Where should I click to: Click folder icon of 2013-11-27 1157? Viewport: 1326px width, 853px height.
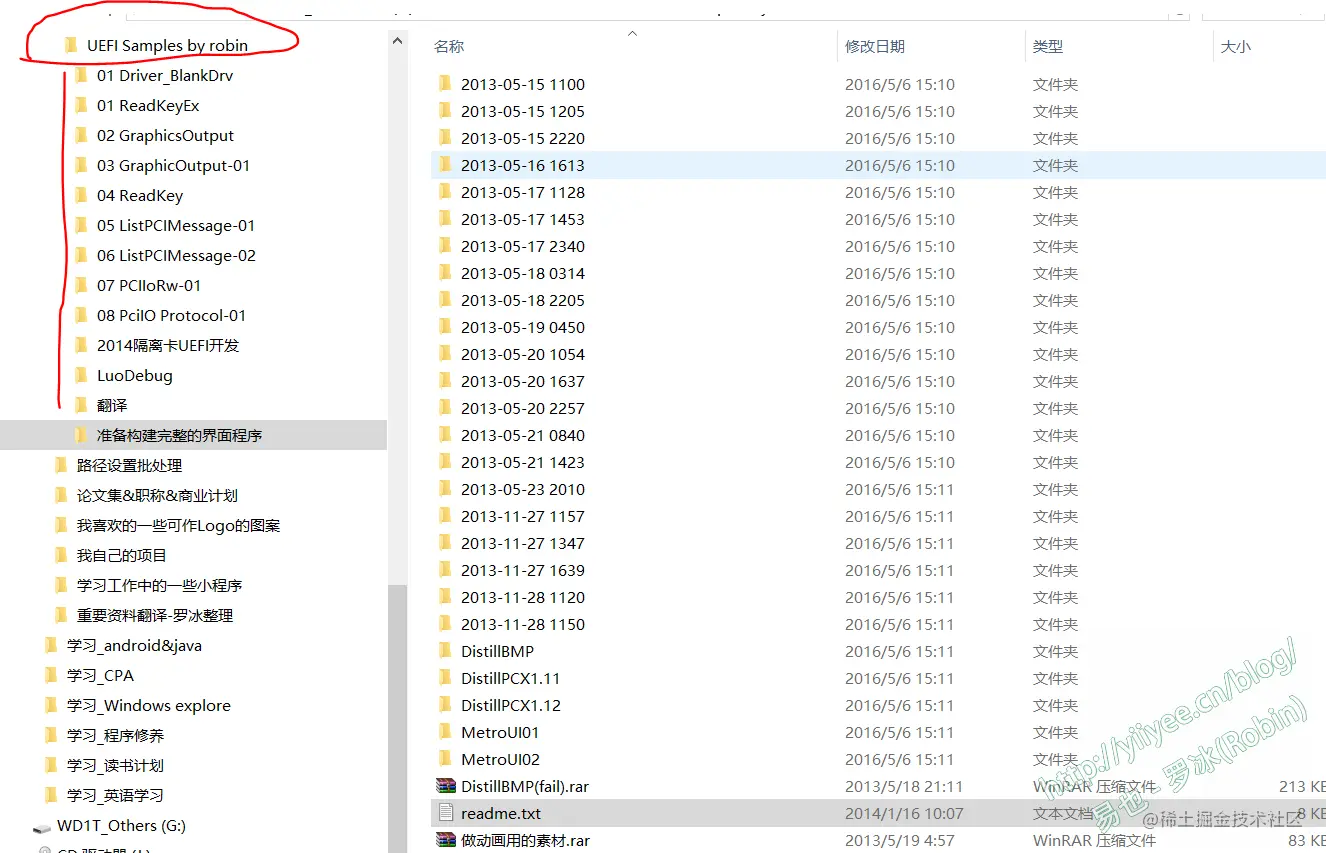coord(446,517)
